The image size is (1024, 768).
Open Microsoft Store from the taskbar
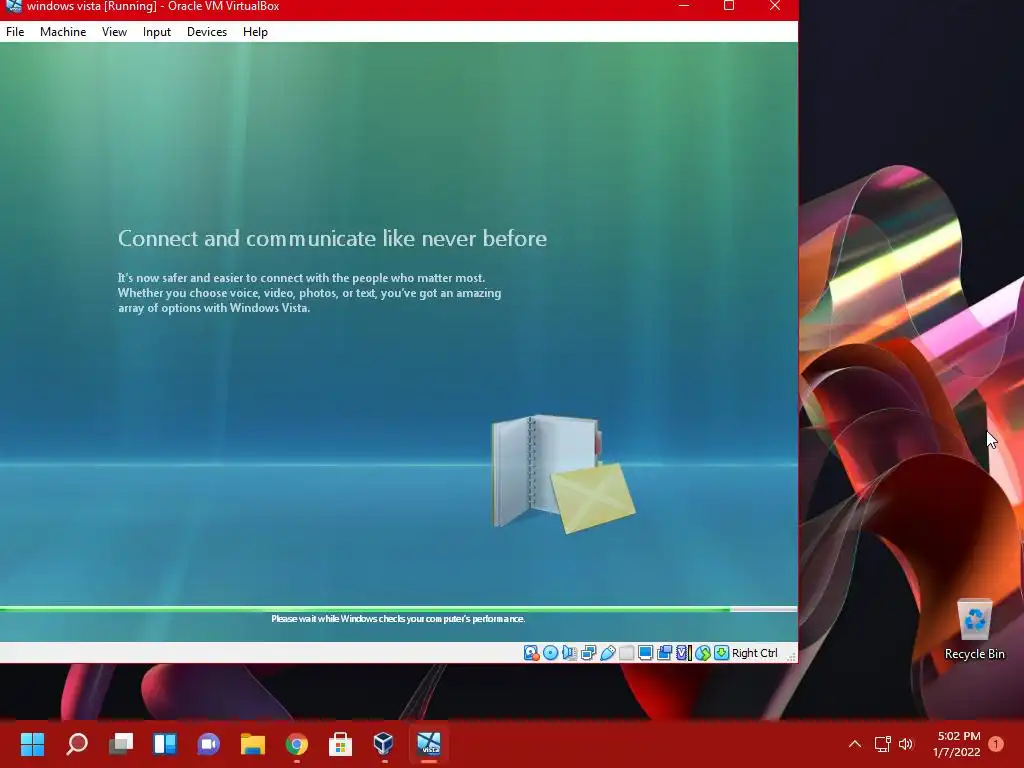[340, 744]
